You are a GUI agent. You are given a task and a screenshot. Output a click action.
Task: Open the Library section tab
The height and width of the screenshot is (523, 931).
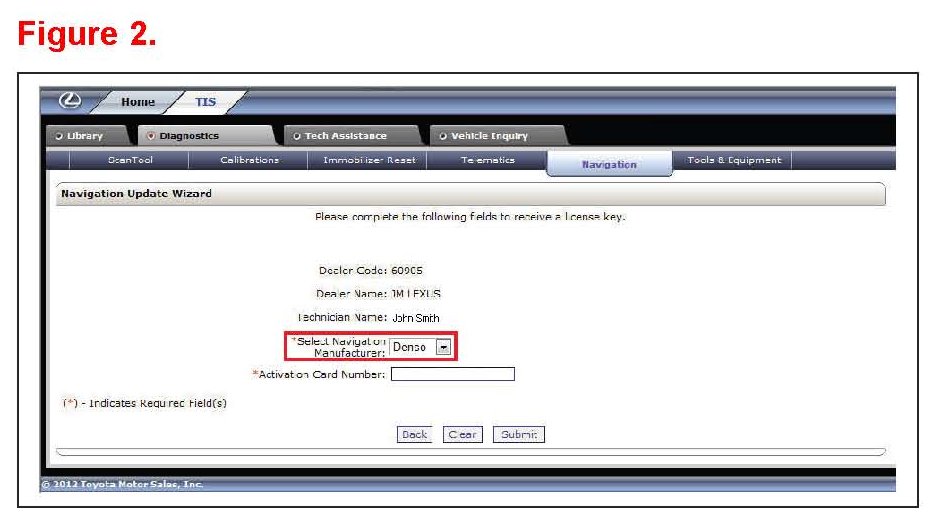point(85,136)
